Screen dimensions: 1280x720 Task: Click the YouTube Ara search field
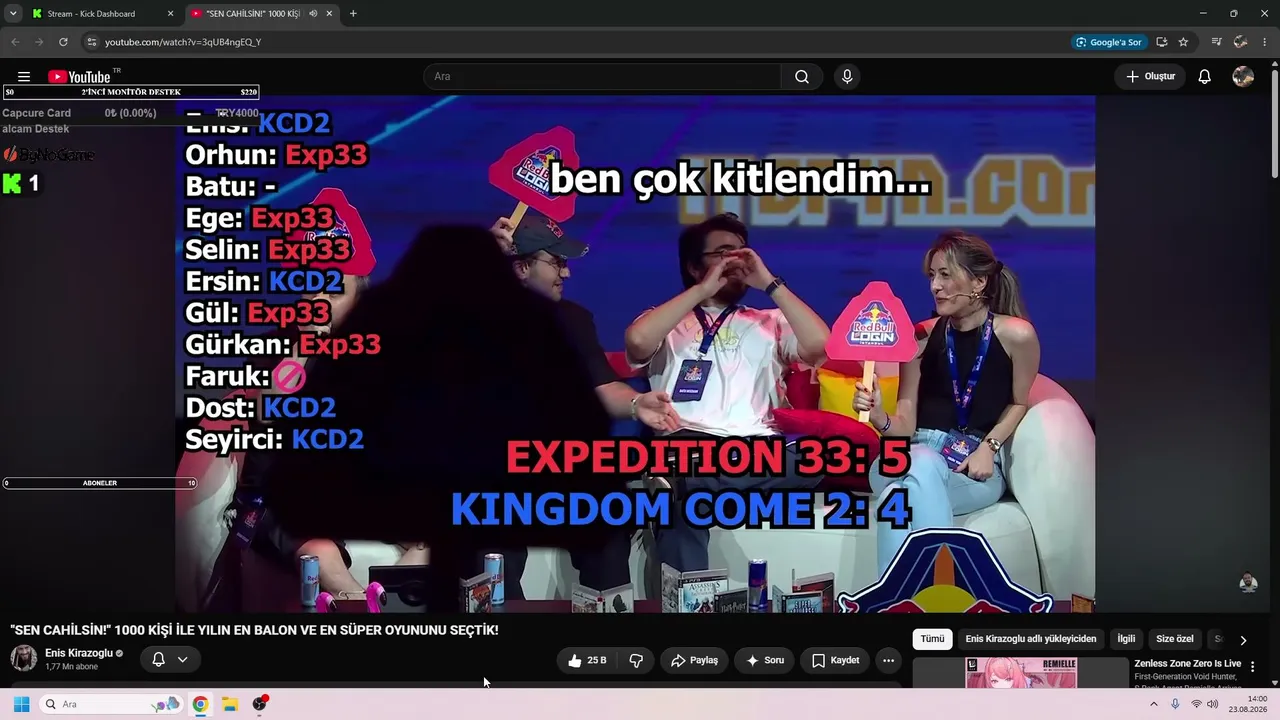602,77
